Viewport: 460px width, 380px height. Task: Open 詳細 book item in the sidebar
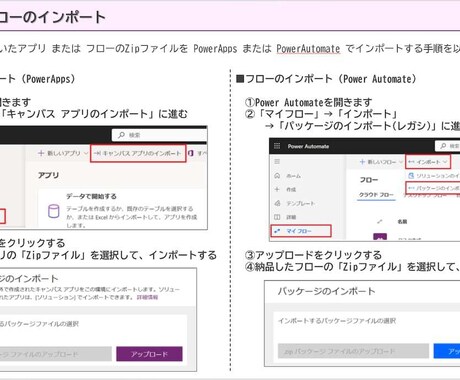[x=285, y=217]
